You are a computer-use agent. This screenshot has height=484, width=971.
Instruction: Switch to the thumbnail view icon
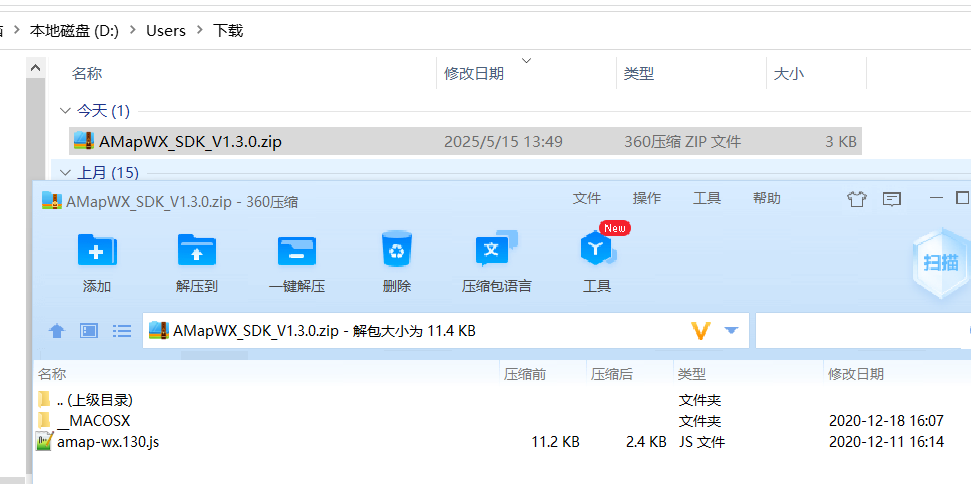point(89,331)
